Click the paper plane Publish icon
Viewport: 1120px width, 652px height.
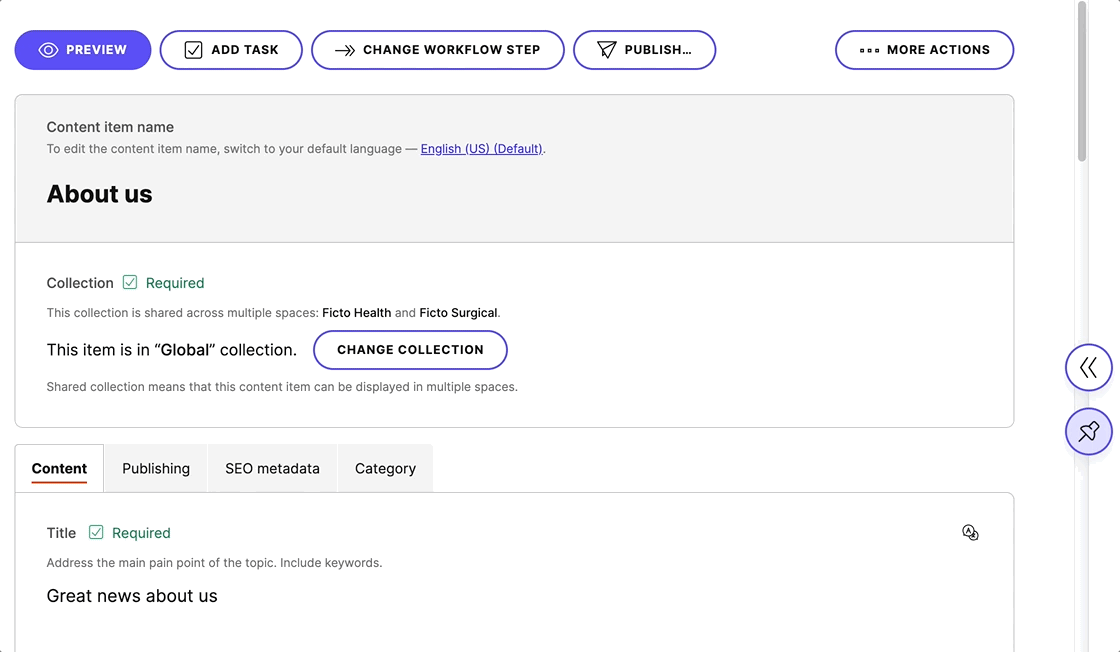click(606, 50)
